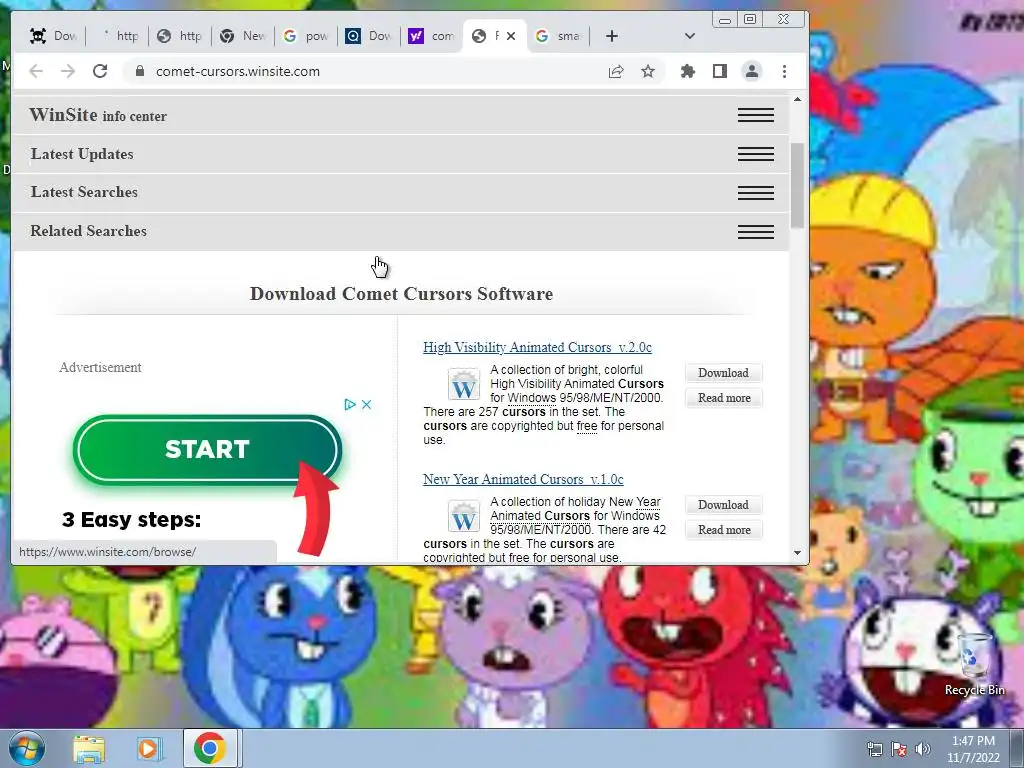Open New Year Animated Cursors v.1.0c link
The width and height of the screenshot is (1024, 768).
[x=523, y=479]
